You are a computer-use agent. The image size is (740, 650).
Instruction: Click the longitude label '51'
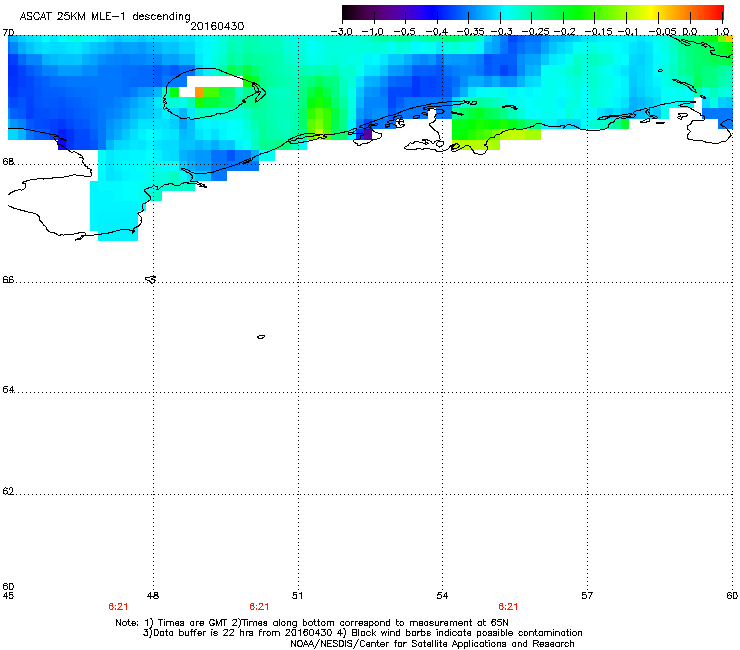[297, 596]
